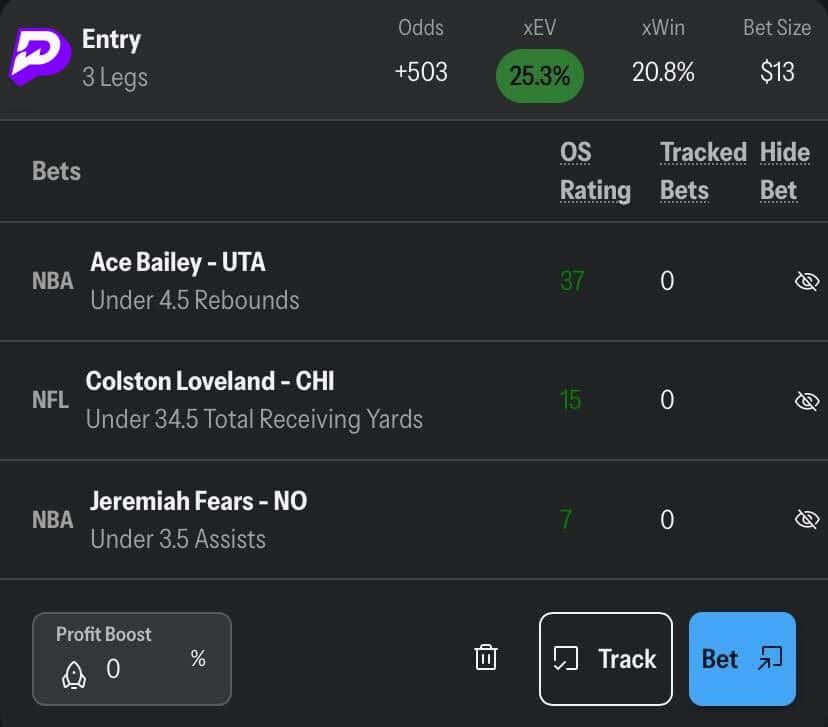Click the Entry 3 Legs title
The width and height of the screenshot is (828, 727).
pyautogui.click(x=114, y=57)
